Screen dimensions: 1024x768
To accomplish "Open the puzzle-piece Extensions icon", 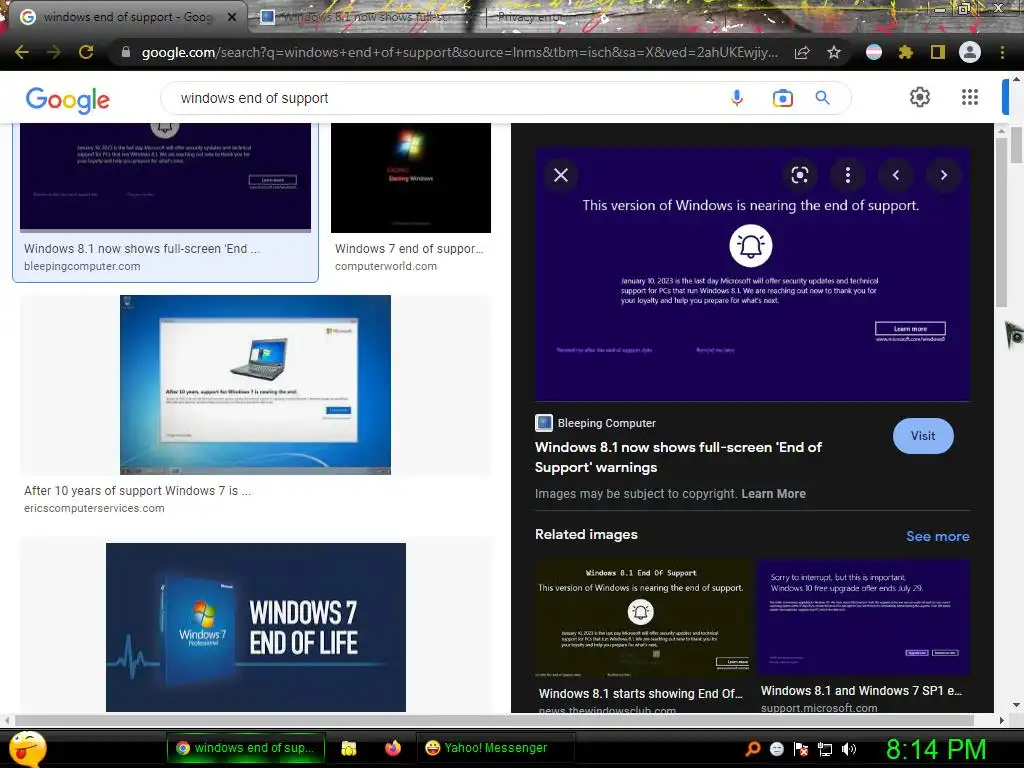I will point(906,52).
